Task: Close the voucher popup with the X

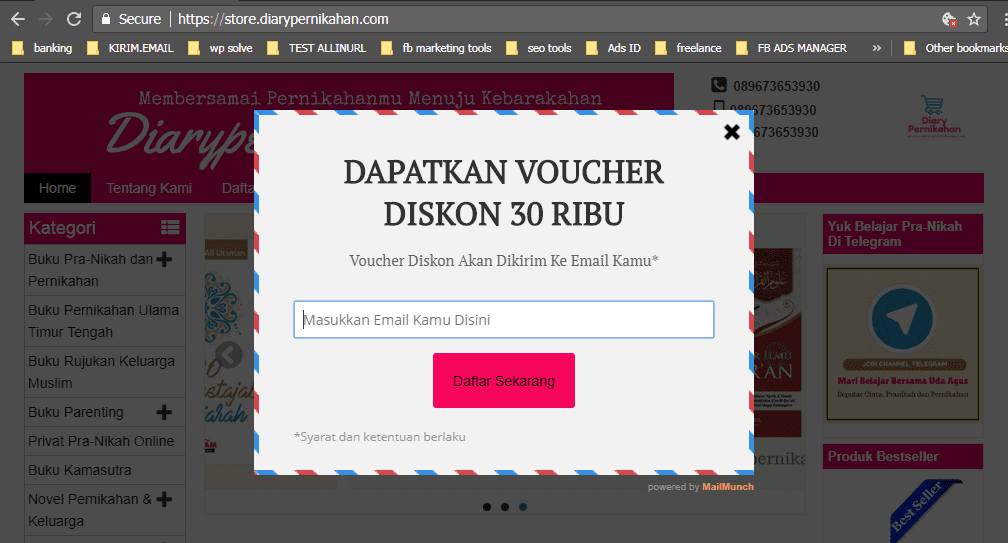Action: pyautogui.click(x=732, y=132)
